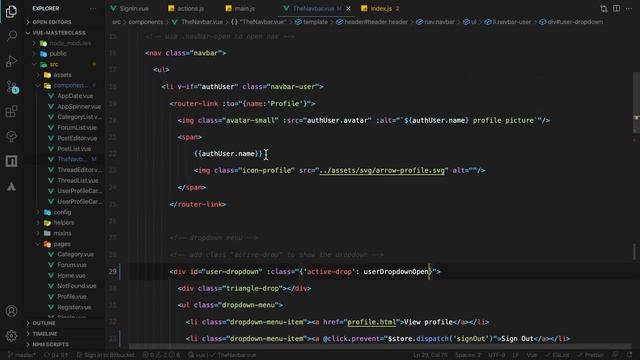Switch to the index.js tab

381,9
